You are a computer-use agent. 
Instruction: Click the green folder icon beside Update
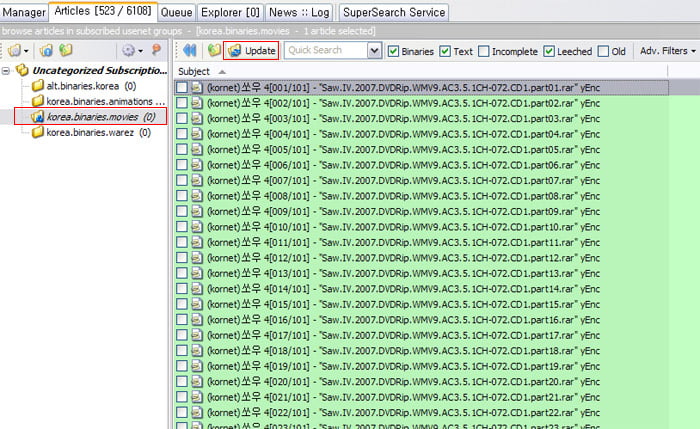pos(212,50)
